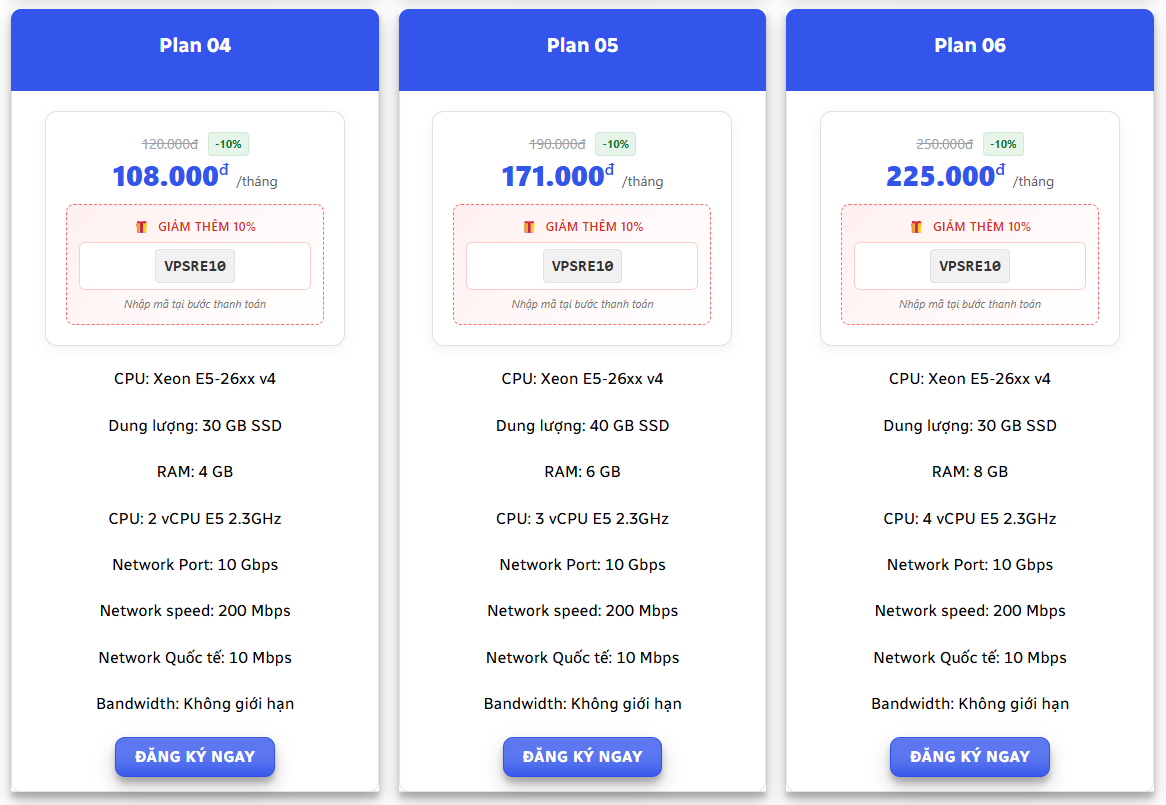Click the struck-through 120.000đ original price
The width and height of the screenshot is (1166, 805).
coord(169,144)
